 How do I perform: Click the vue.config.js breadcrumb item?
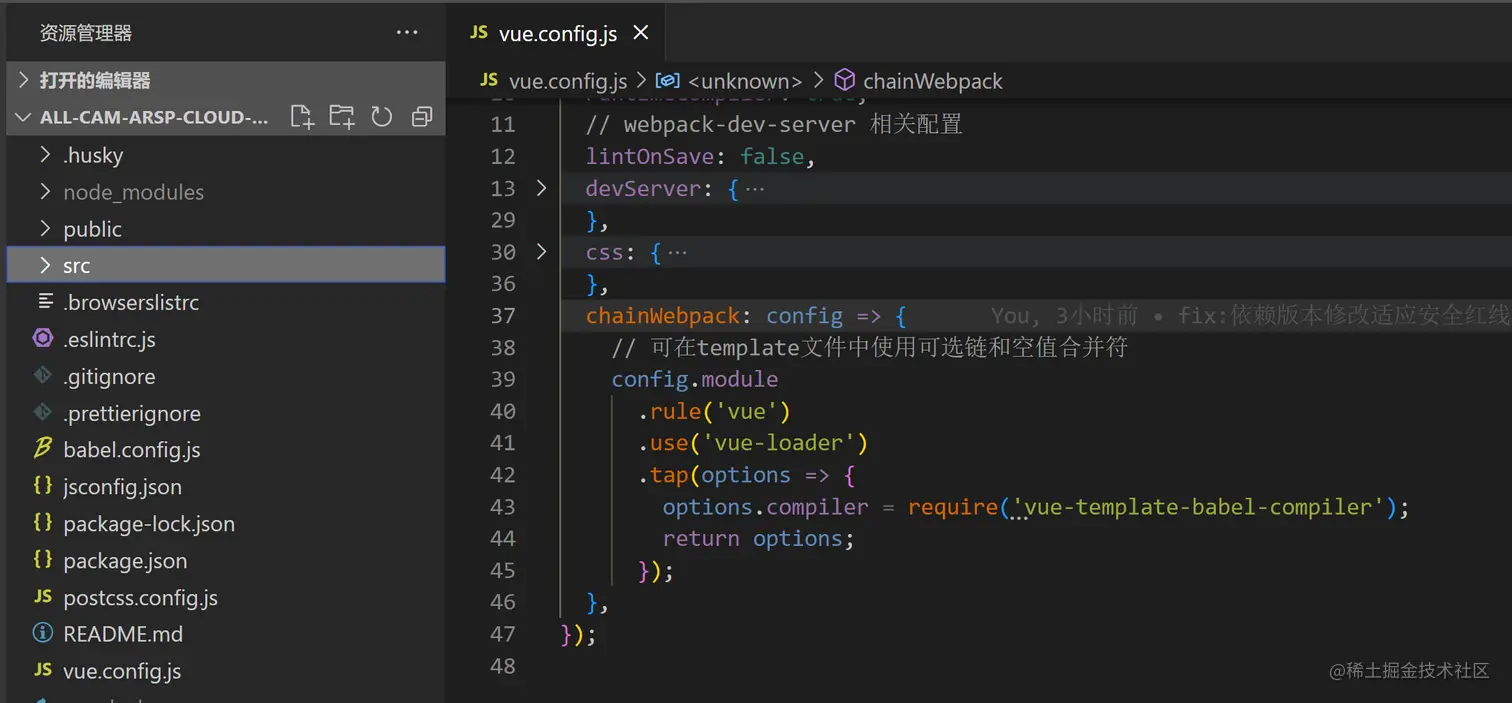point(568,81)
